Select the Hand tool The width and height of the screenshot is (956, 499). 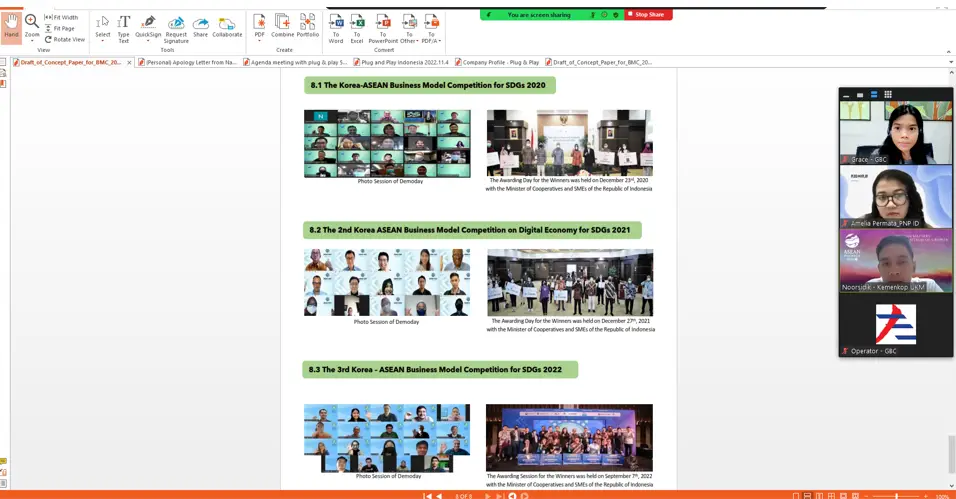click(x=11, y=26)
